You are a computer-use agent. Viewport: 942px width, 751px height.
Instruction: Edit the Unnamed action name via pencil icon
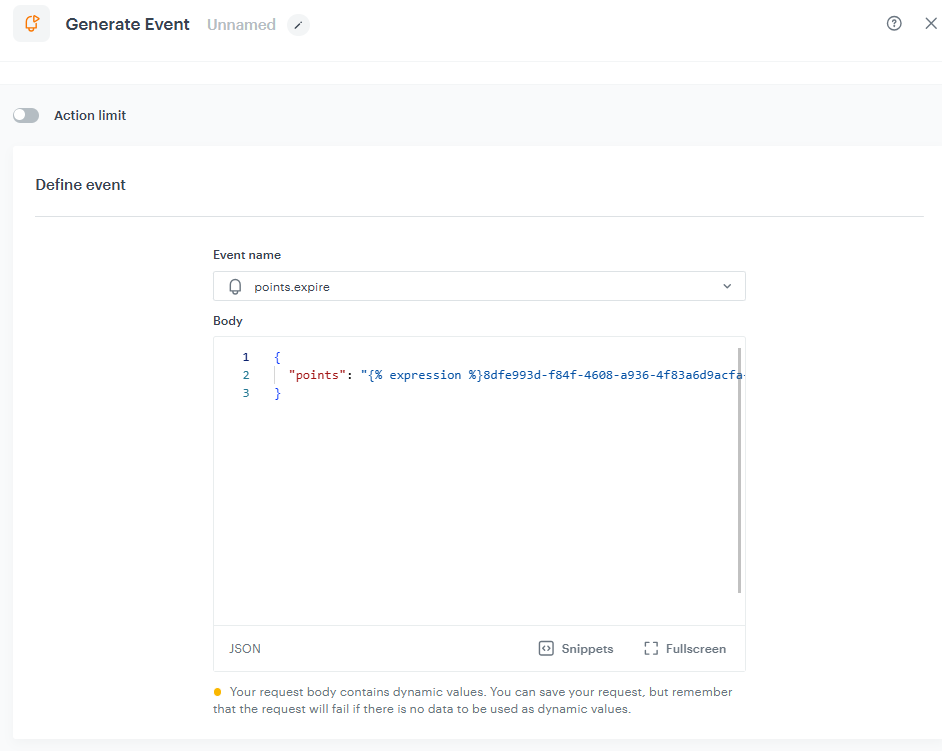297,24
